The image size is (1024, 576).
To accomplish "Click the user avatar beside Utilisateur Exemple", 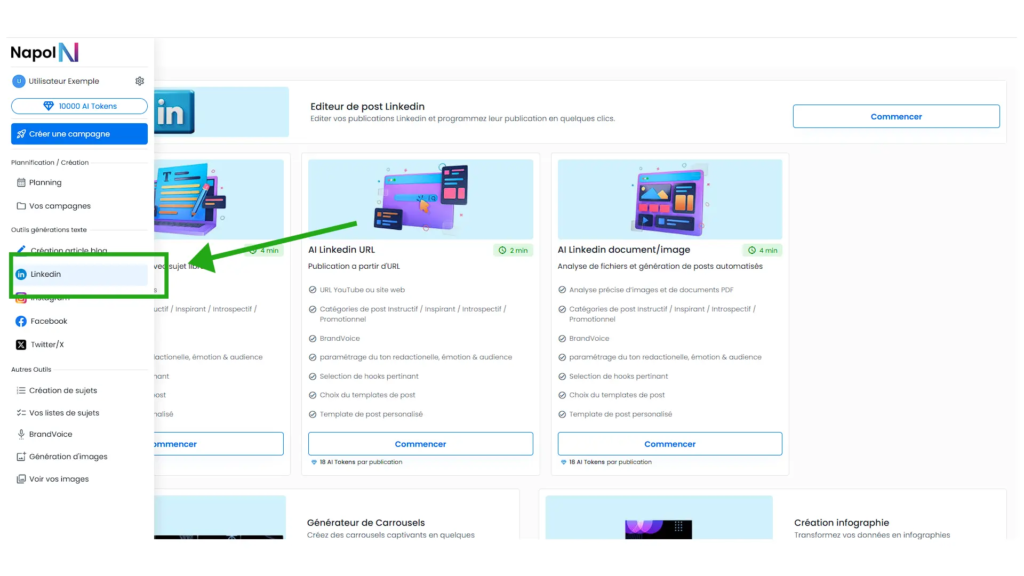I will tap(18, 81).
